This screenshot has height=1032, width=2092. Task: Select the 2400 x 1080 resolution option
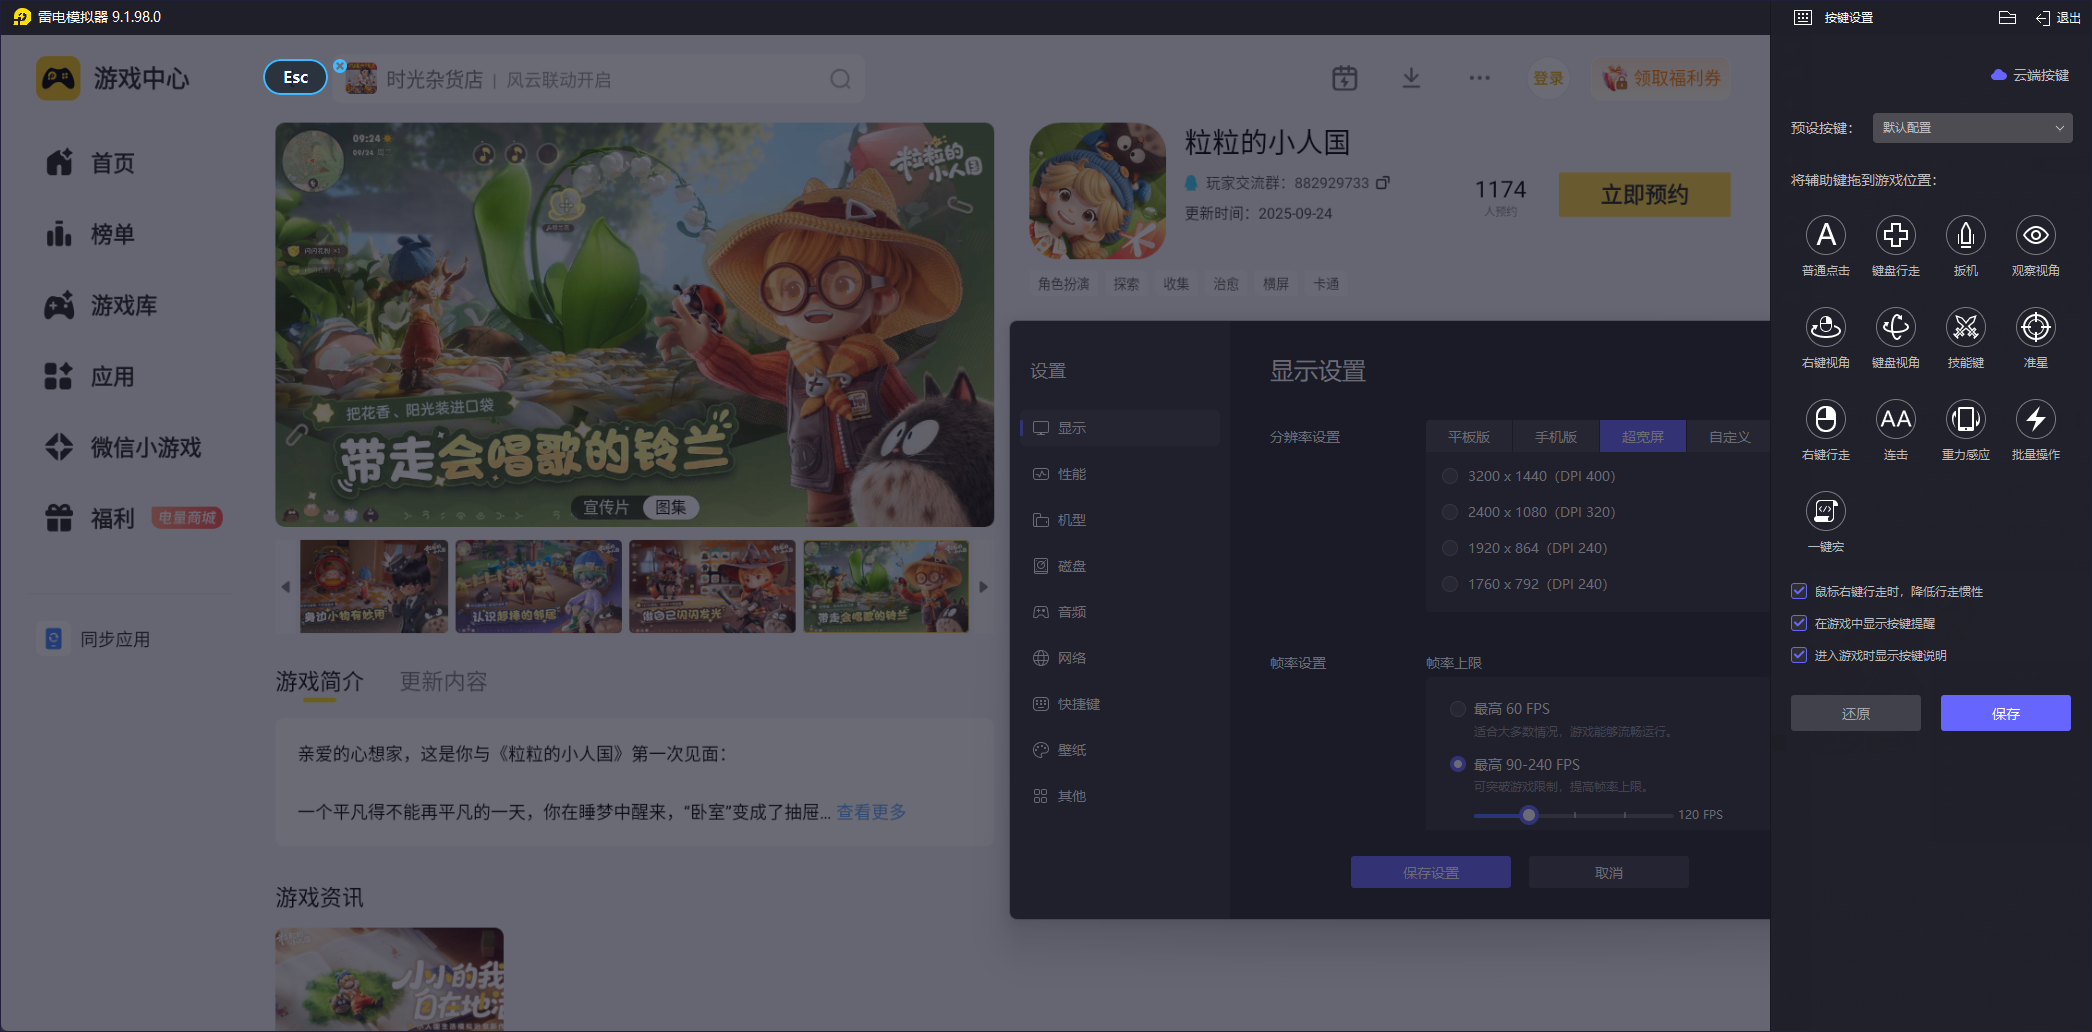tap(1449, 512)
